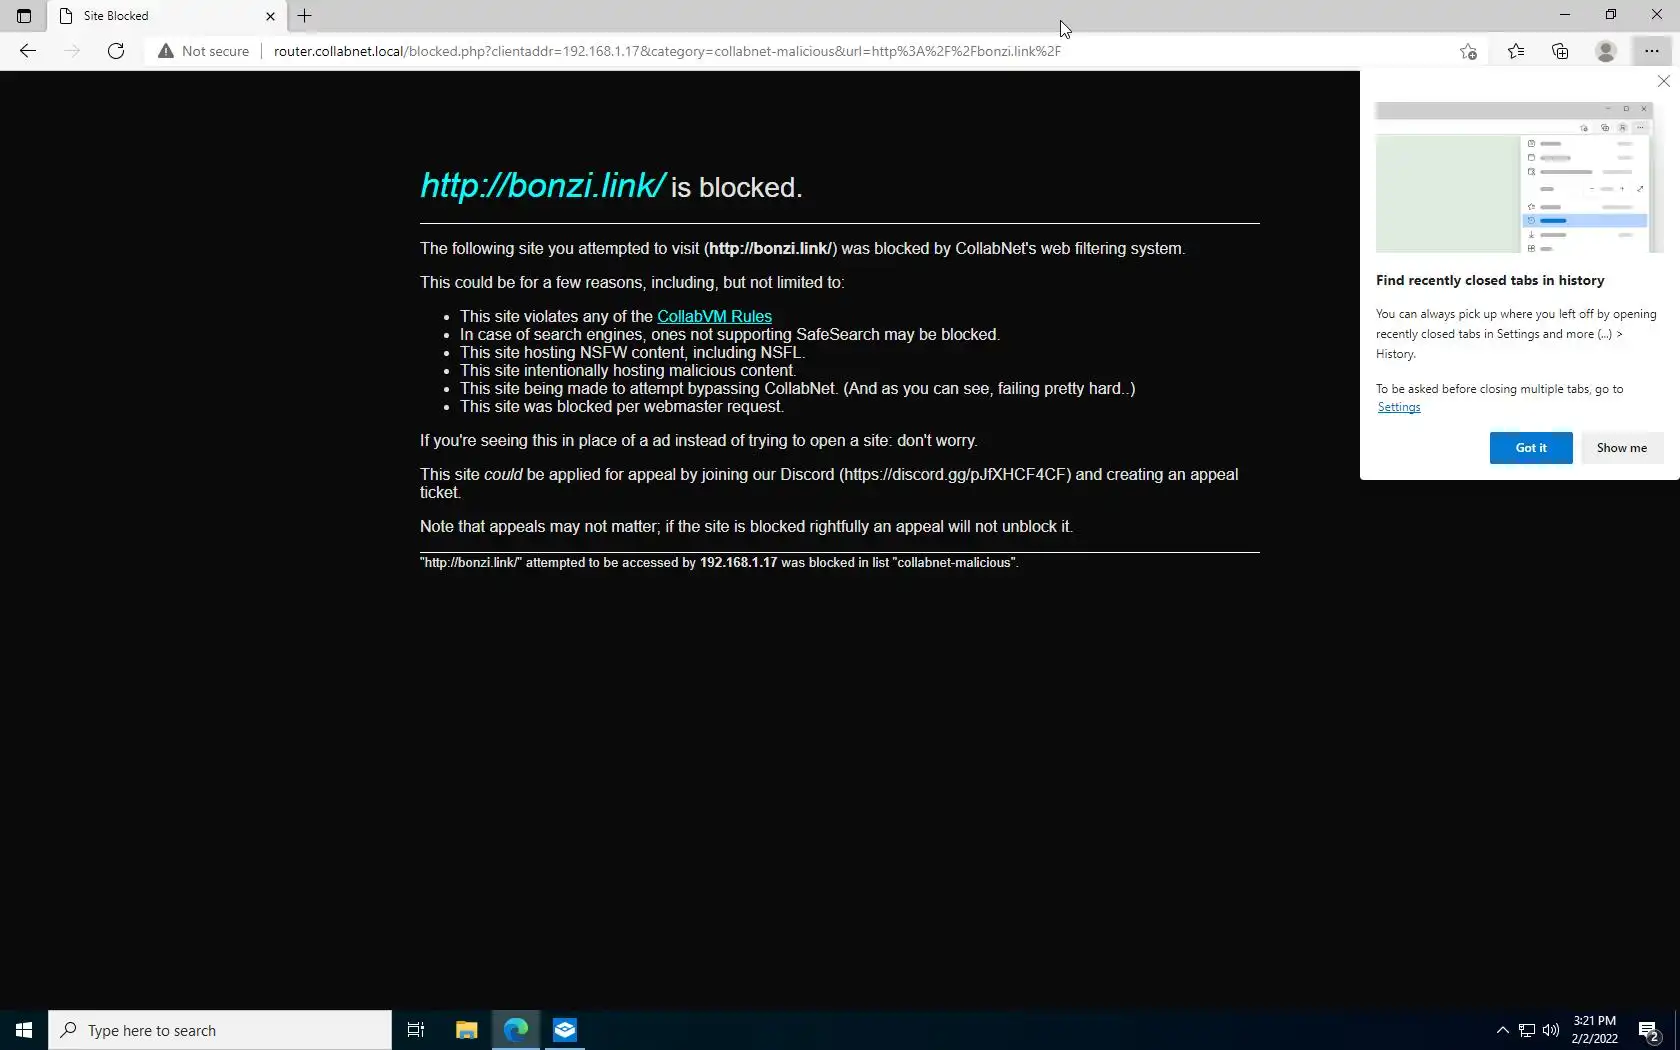Dismiss the history tip popup with X

click(1664, 81)
